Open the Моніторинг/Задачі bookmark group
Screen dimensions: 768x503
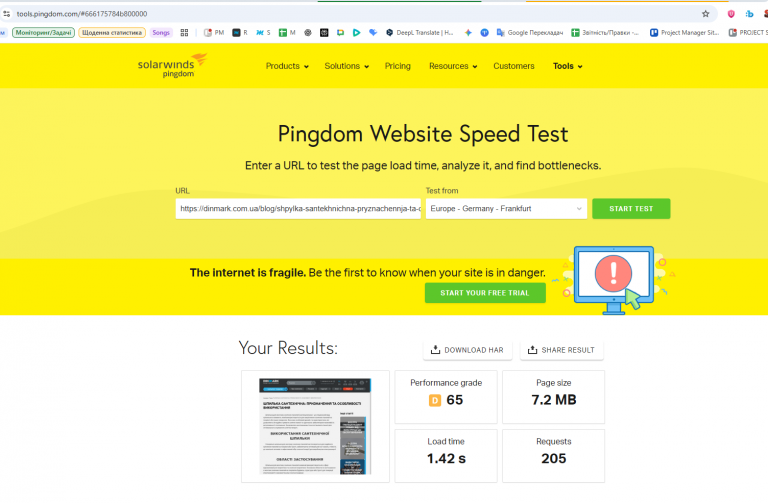tap(43, 32)
